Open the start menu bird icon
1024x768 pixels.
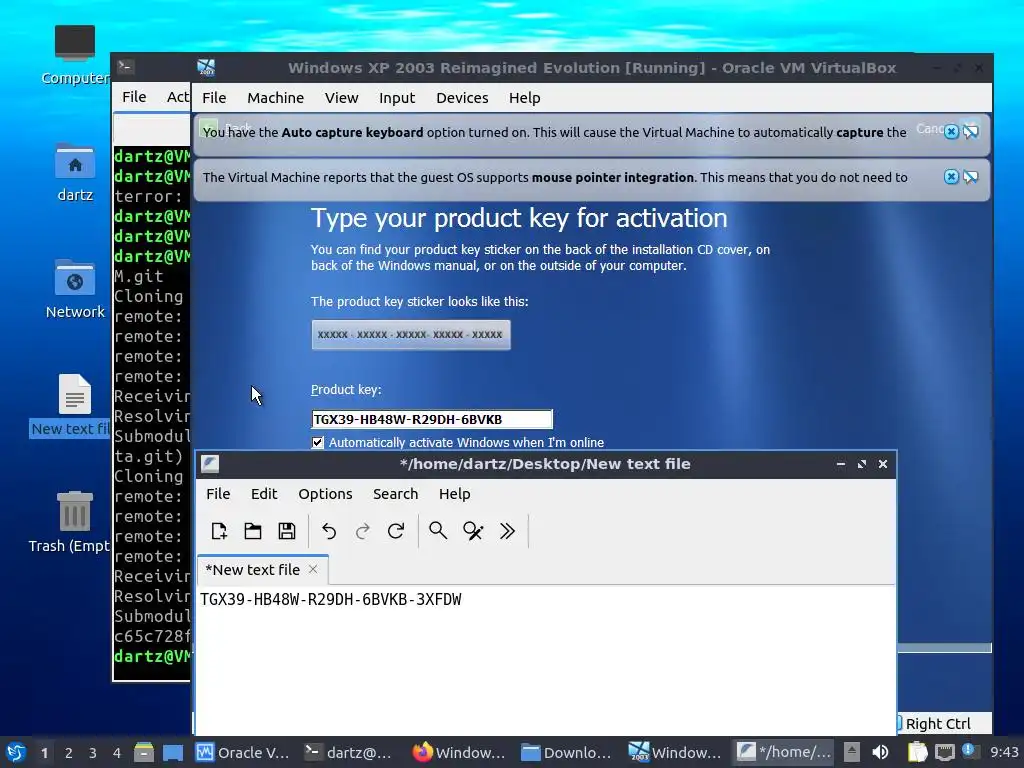pyautogui.click(x=16, y=753)
